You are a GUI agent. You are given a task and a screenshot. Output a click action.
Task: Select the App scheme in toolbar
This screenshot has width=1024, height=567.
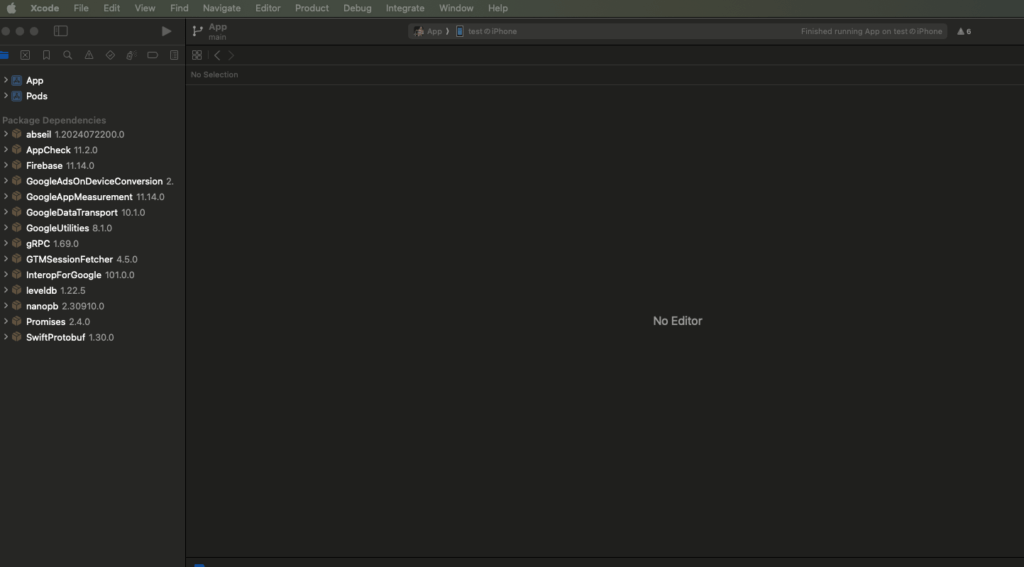(429, 31)
